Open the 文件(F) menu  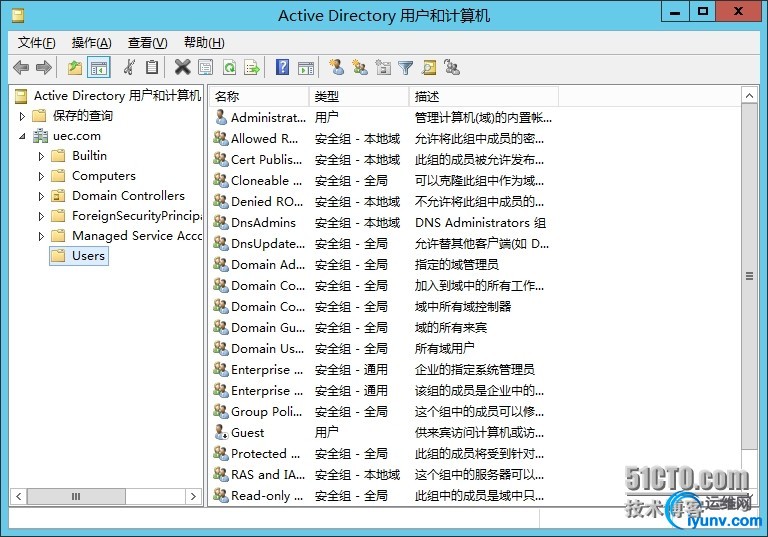click(x=36, y=43)
